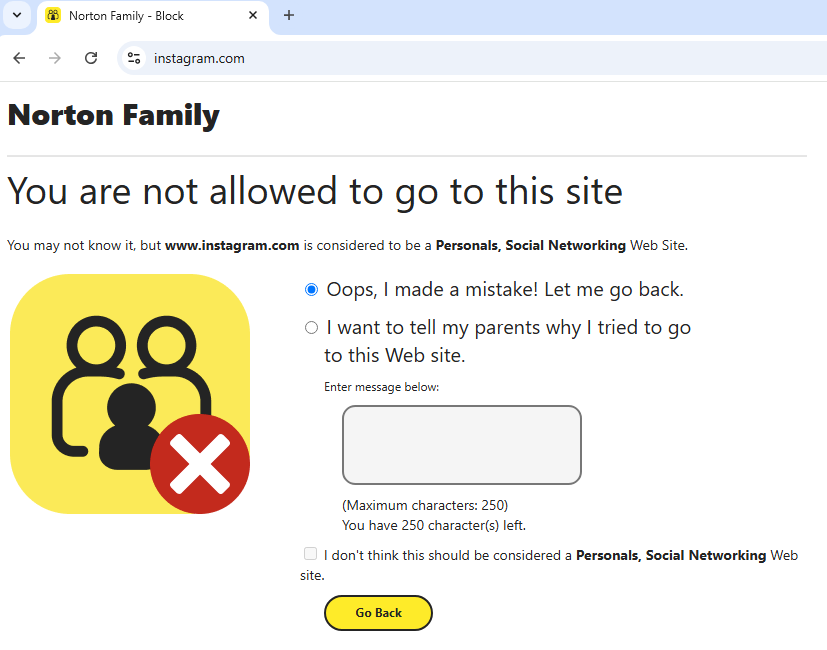
Task: Click 'You are not allowed to go to this site'
Action: pyautogui.click(x=315, y=192)
